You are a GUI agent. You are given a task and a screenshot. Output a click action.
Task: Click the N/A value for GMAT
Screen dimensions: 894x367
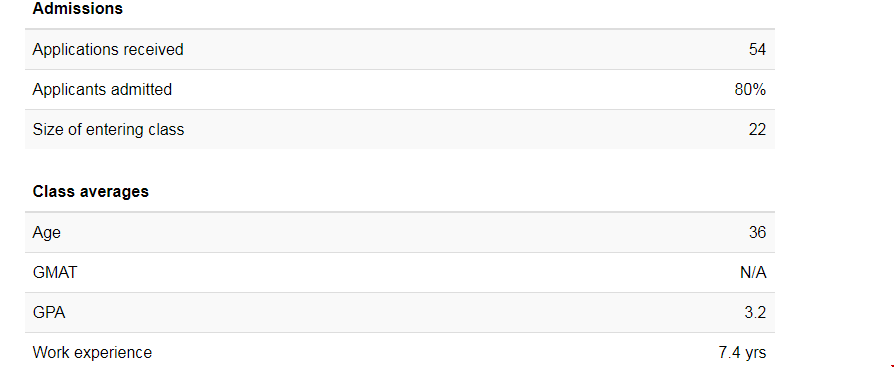753,272
